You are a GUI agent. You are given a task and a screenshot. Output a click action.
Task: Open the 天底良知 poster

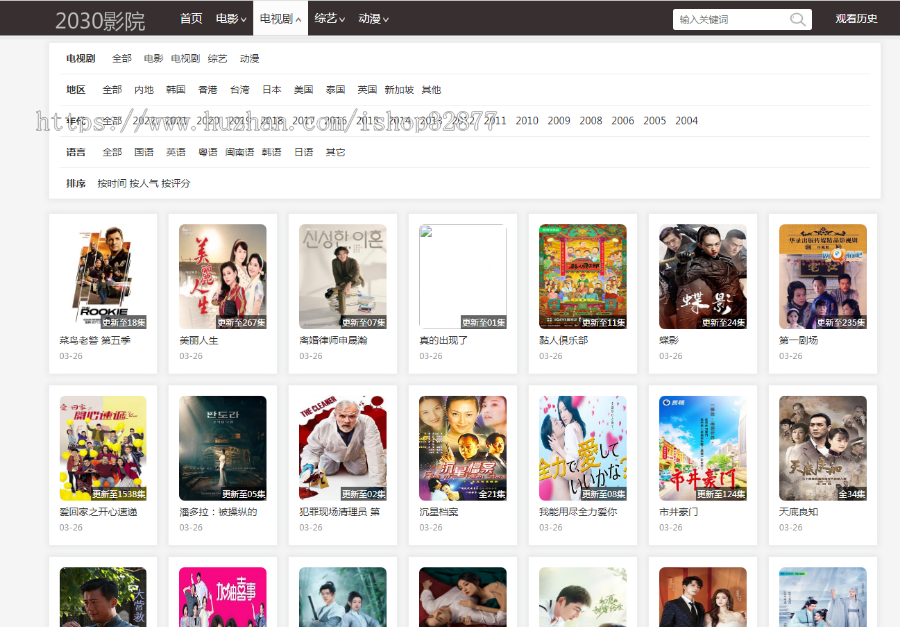tap(823, 448)
